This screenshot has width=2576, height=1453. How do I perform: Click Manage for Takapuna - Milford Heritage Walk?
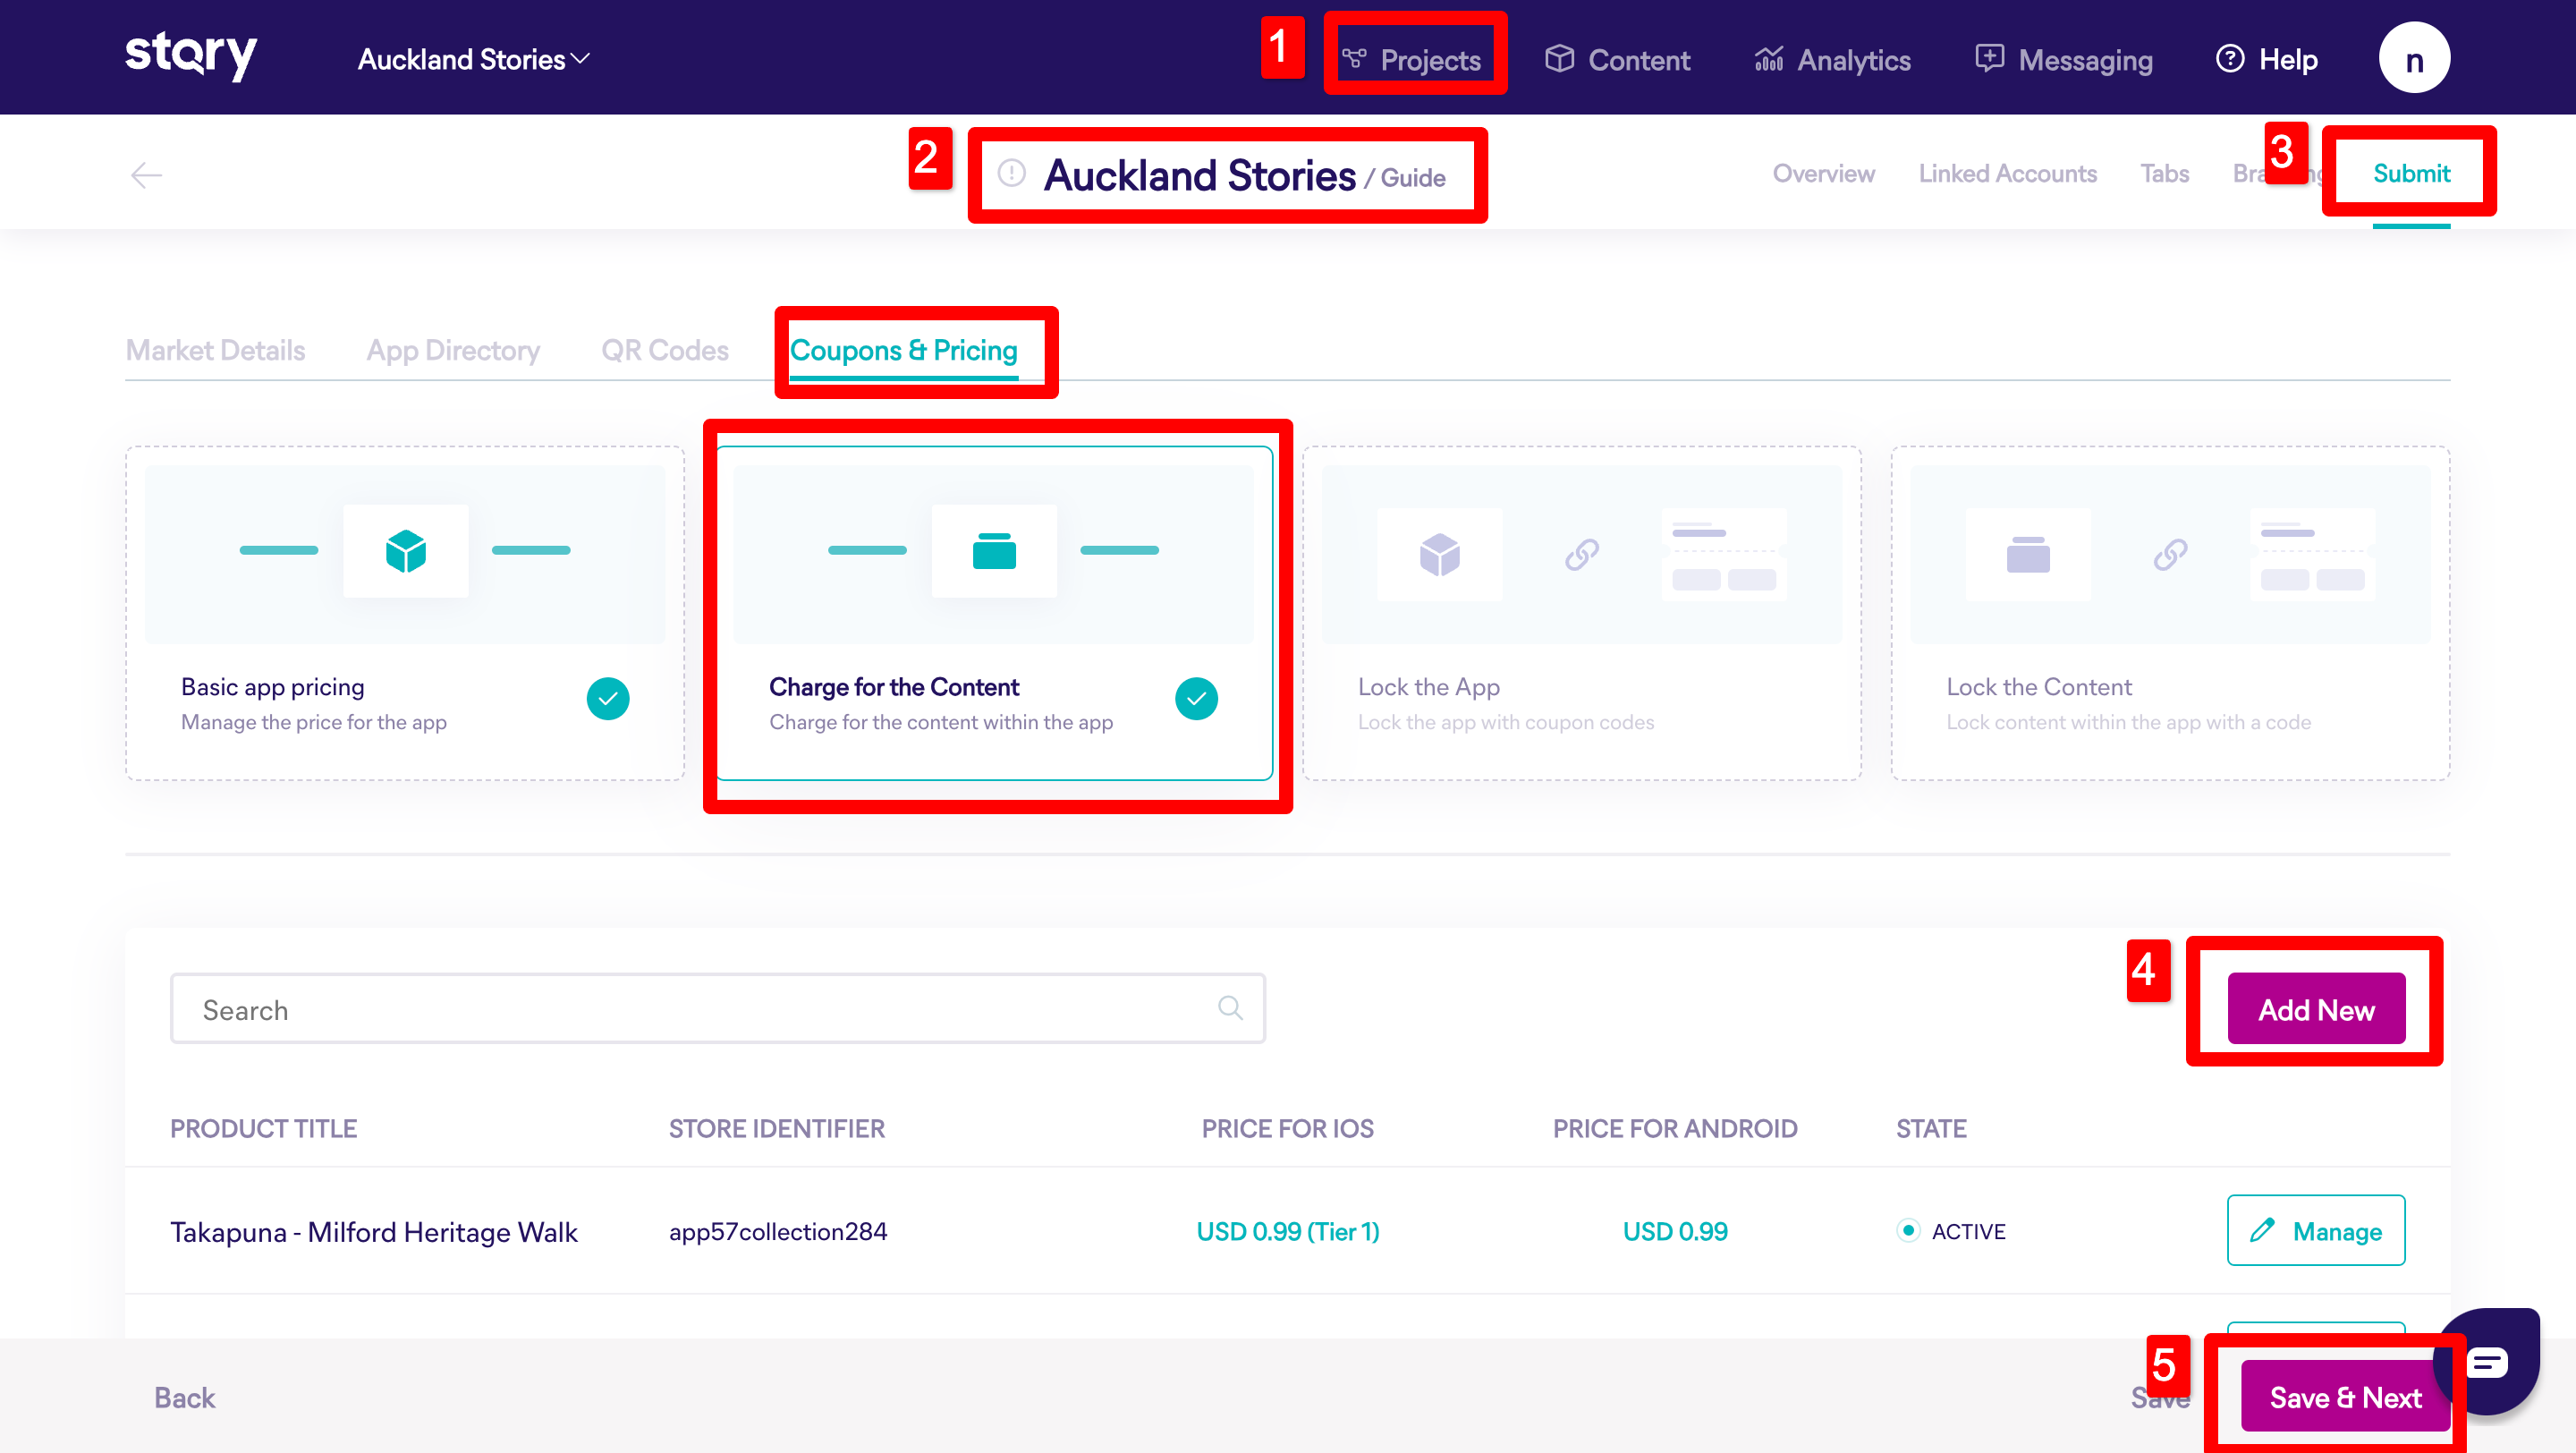point(2315,1230)
